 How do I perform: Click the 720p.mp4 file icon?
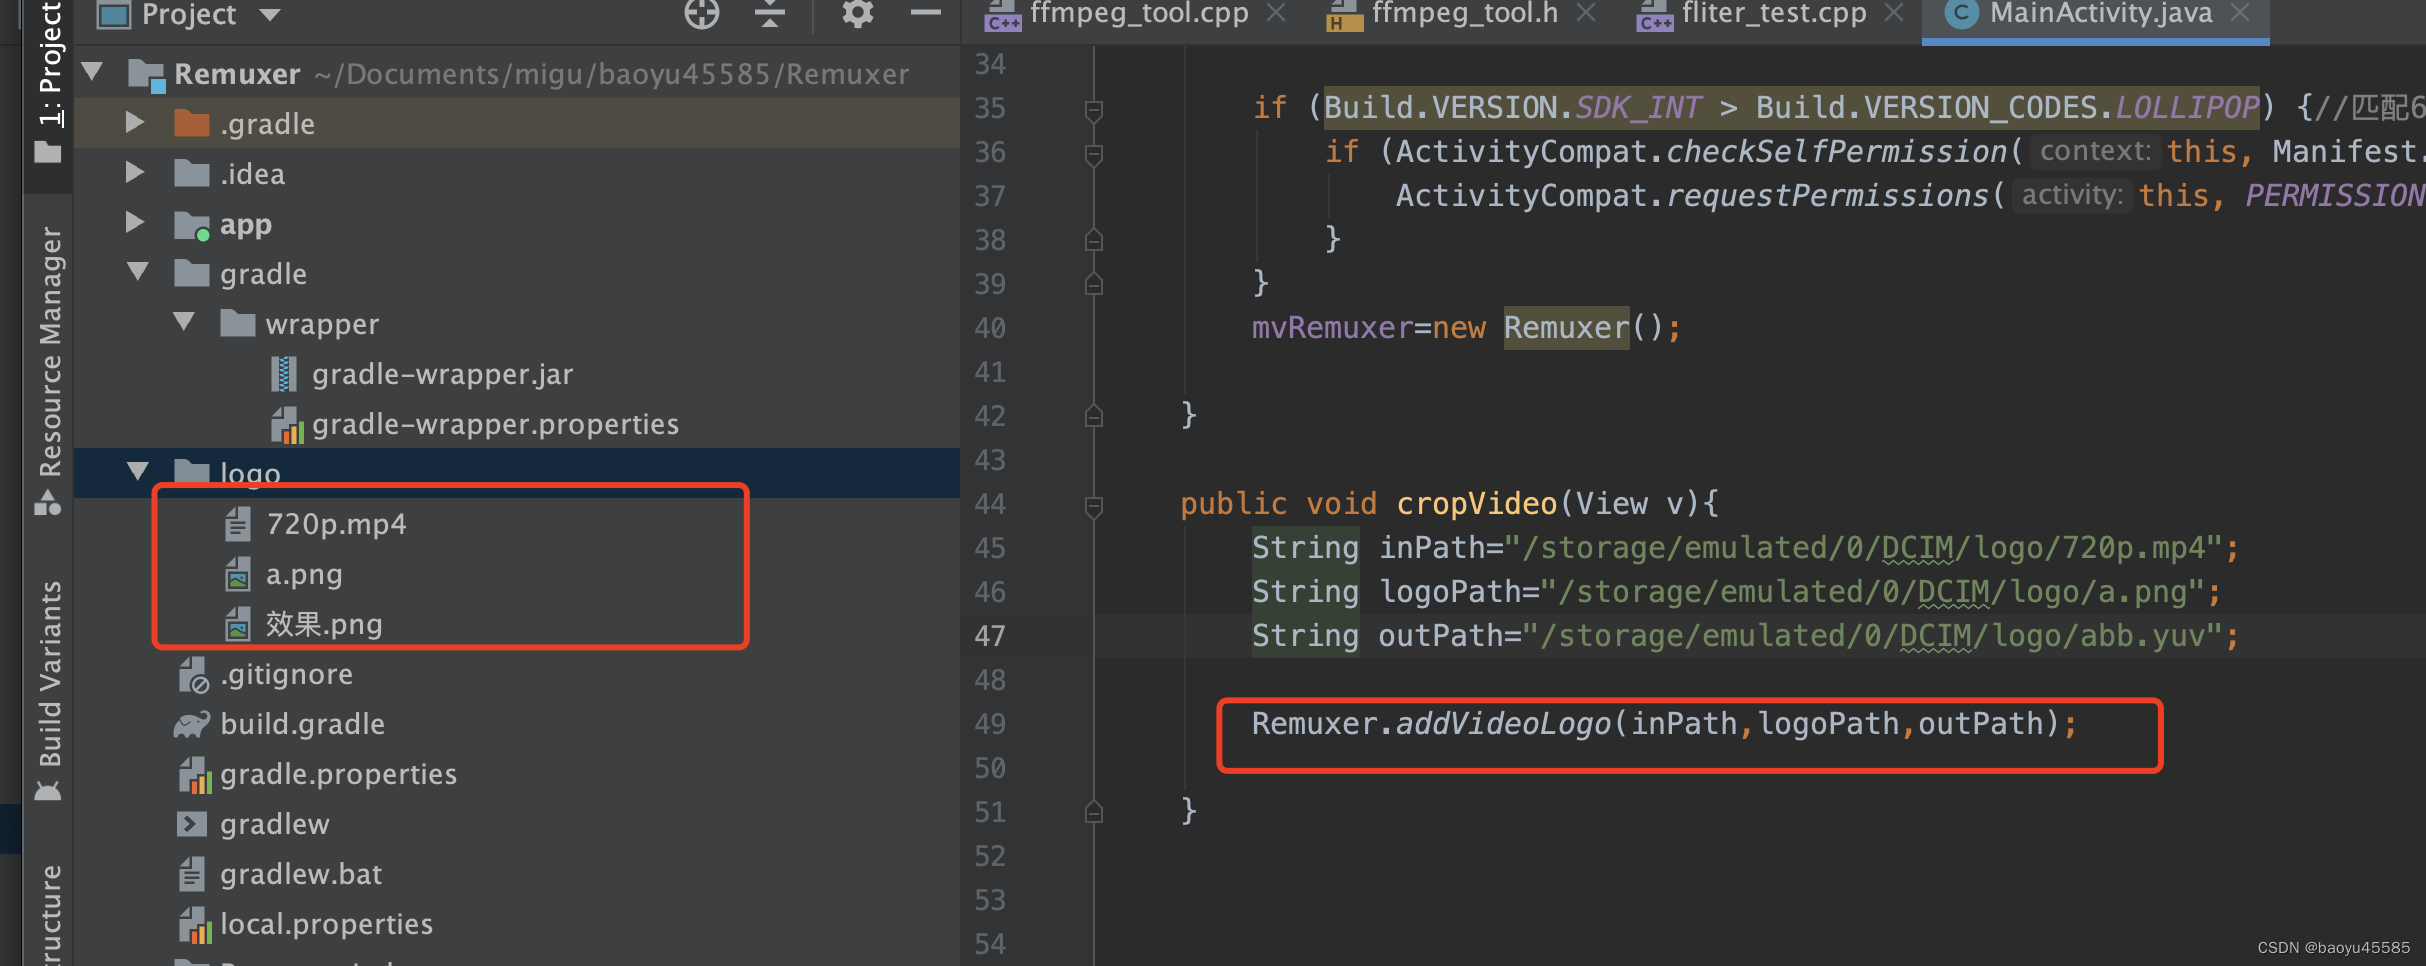point(237,524)
